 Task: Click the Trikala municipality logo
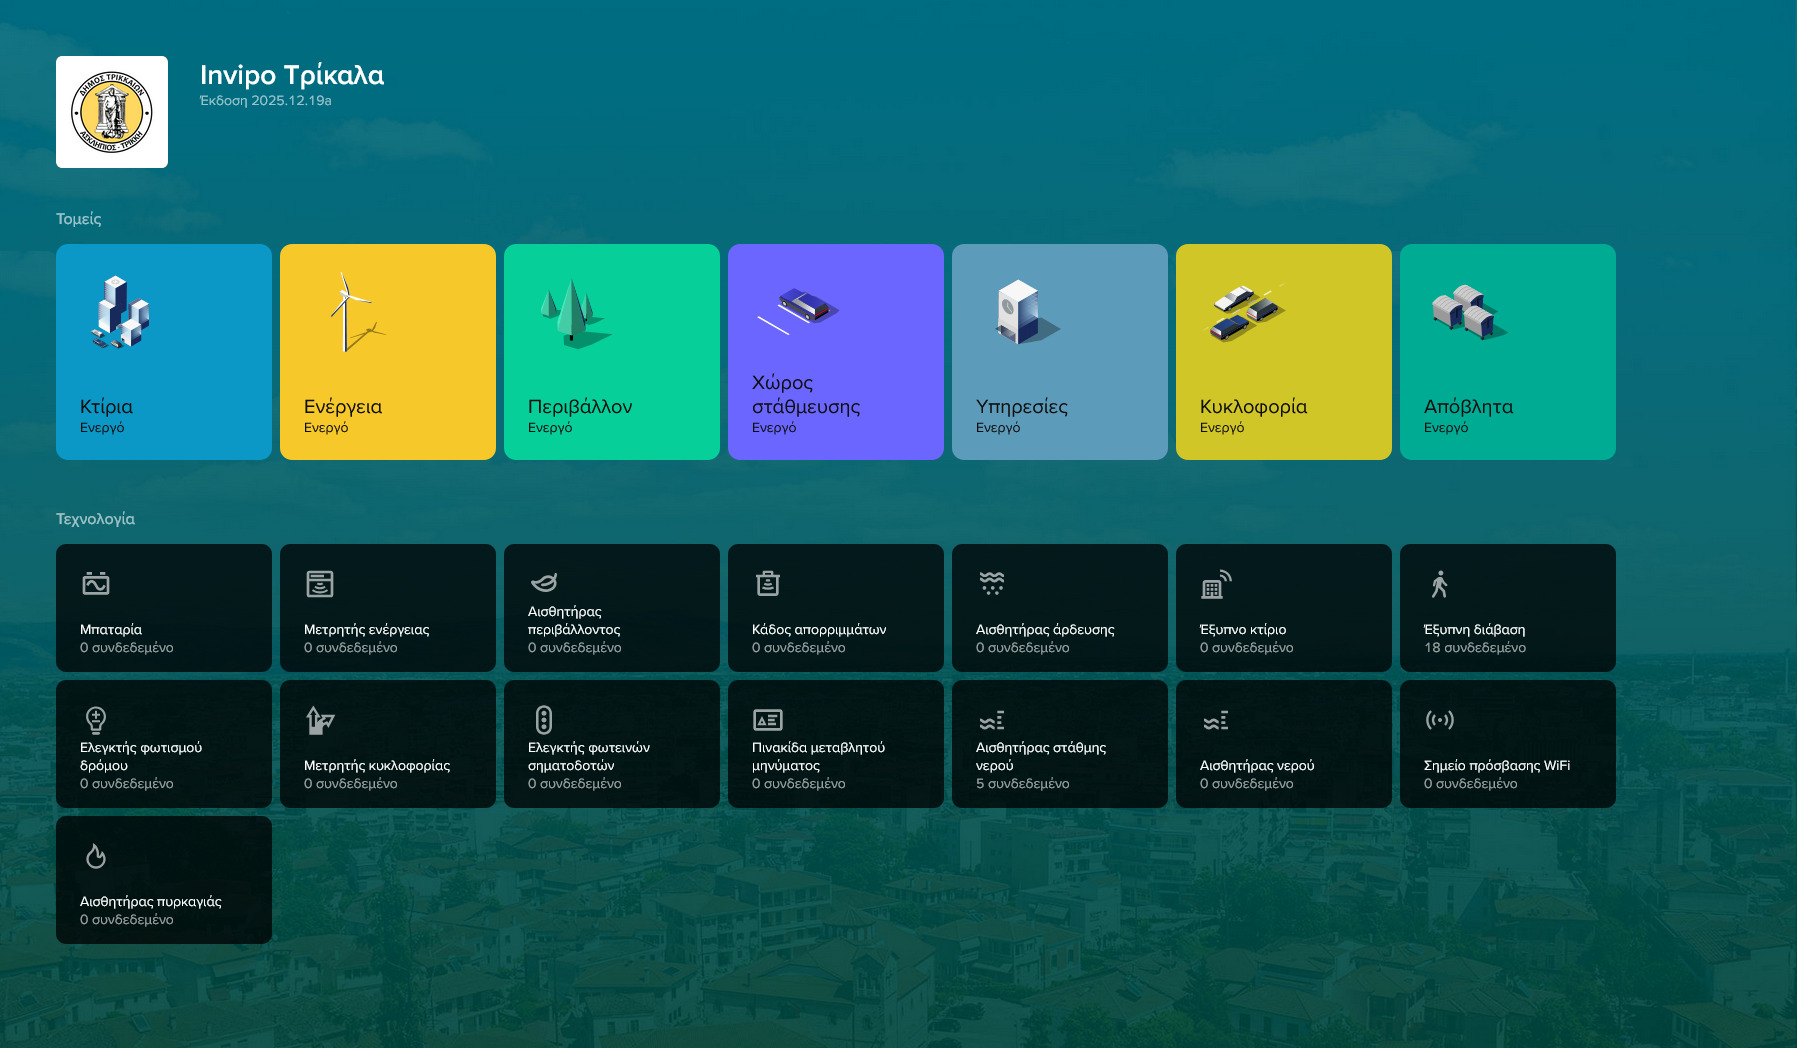click(x=112, y=112)
